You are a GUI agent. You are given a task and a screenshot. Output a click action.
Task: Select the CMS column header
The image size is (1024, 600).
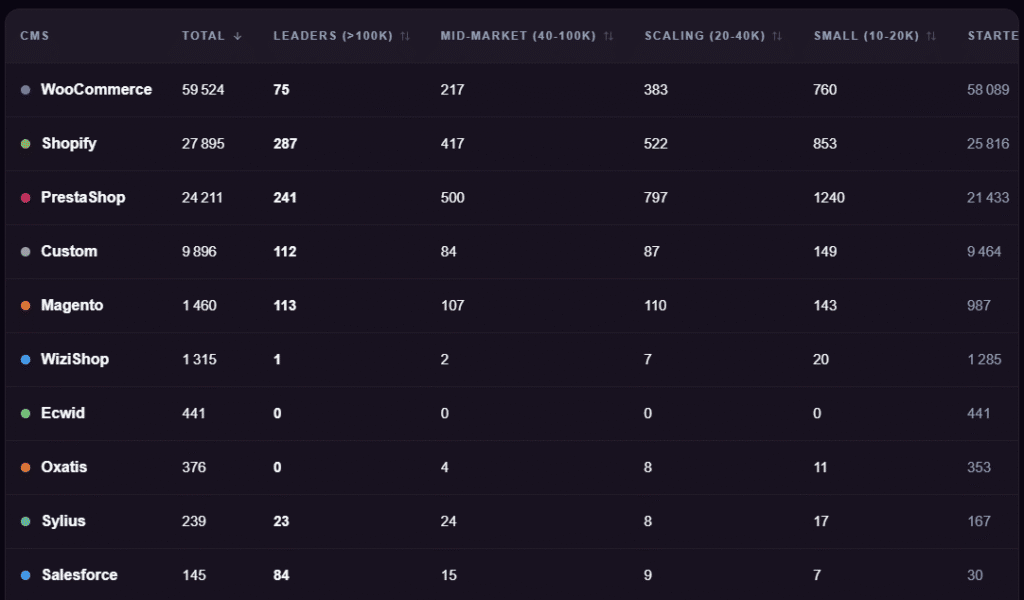coord(34,36)
